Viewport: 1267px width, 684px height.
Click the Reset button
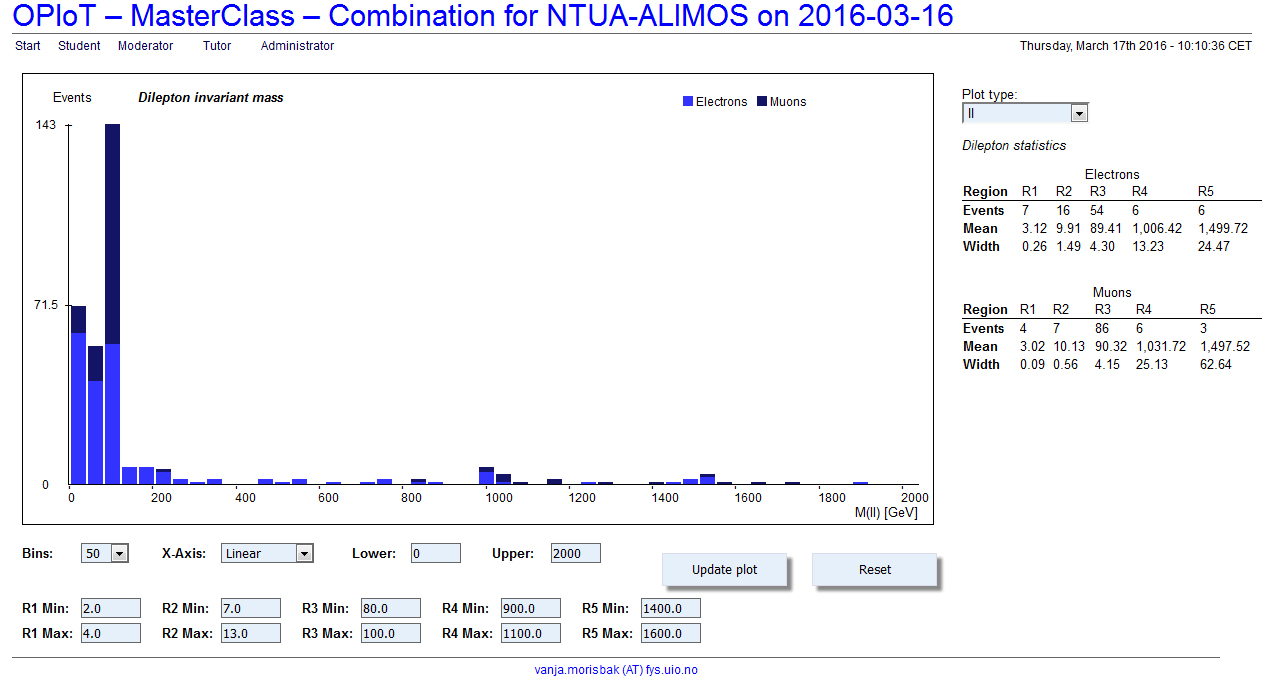coord(875,570)
